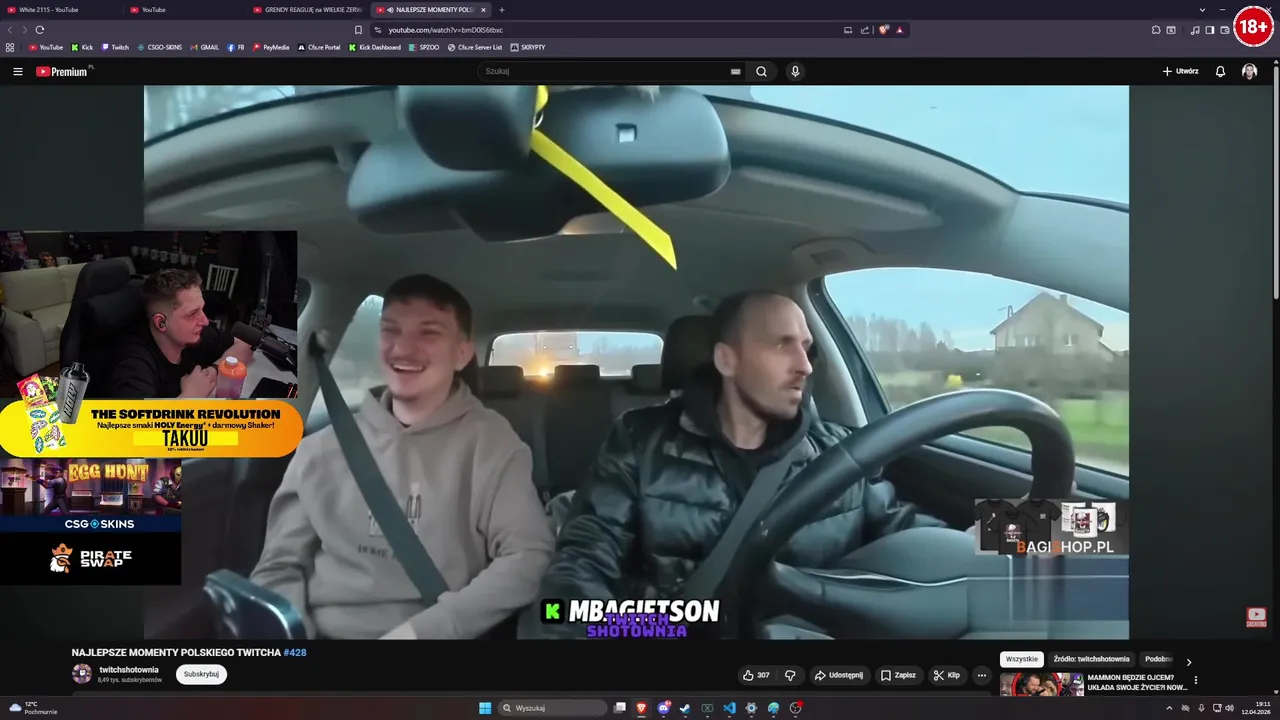The height and width of the screenshot is (720, 1280).
Task: Open Brave Rewards triangle icon
Action: (899, 30)
